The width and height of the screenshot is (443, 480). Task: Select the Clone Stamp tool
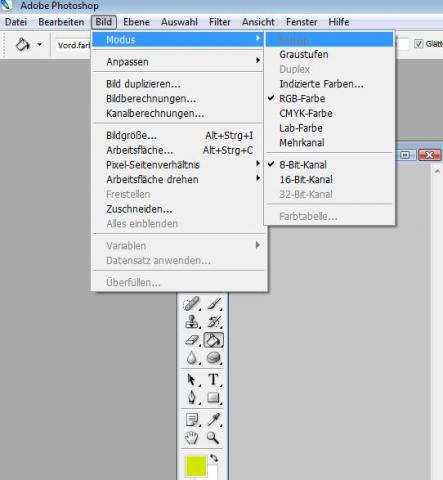(192, 322)
